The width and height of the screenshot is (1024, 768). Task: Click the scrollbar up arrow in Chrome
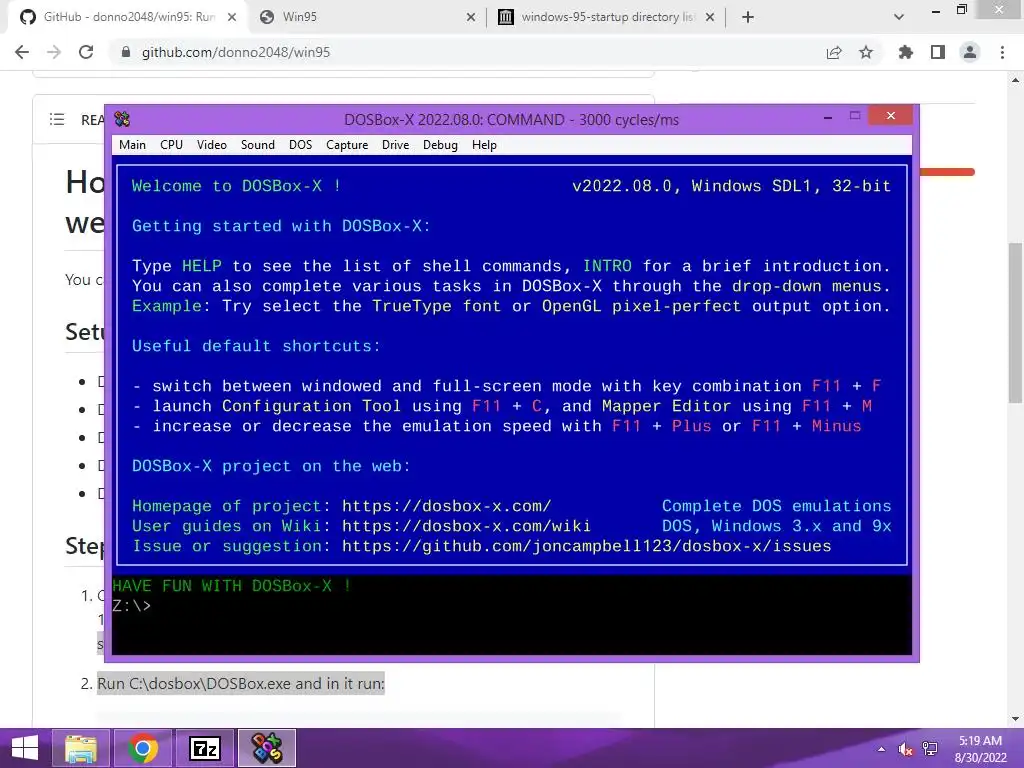coord(1016,80)
